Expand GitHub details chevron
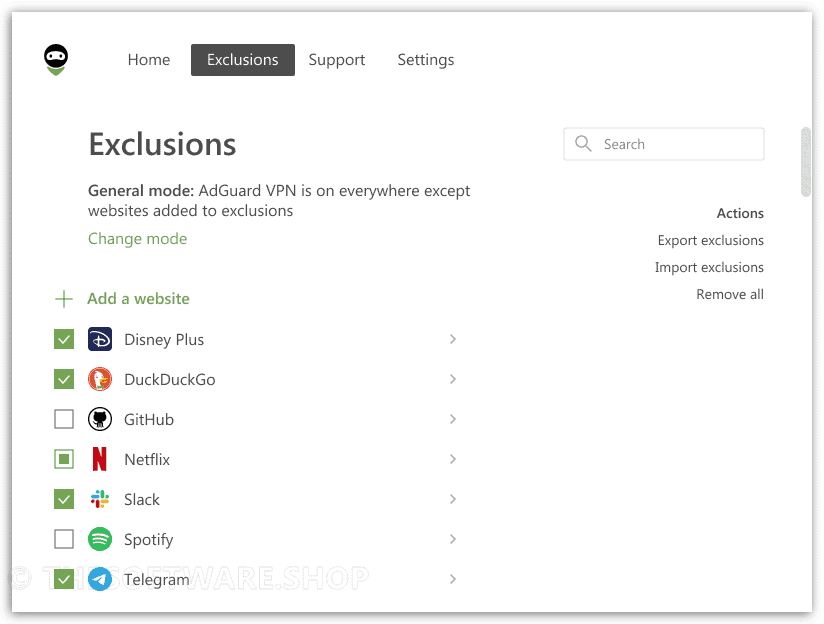The width and height of the screenshot is (824, 624). pos(452,419)
